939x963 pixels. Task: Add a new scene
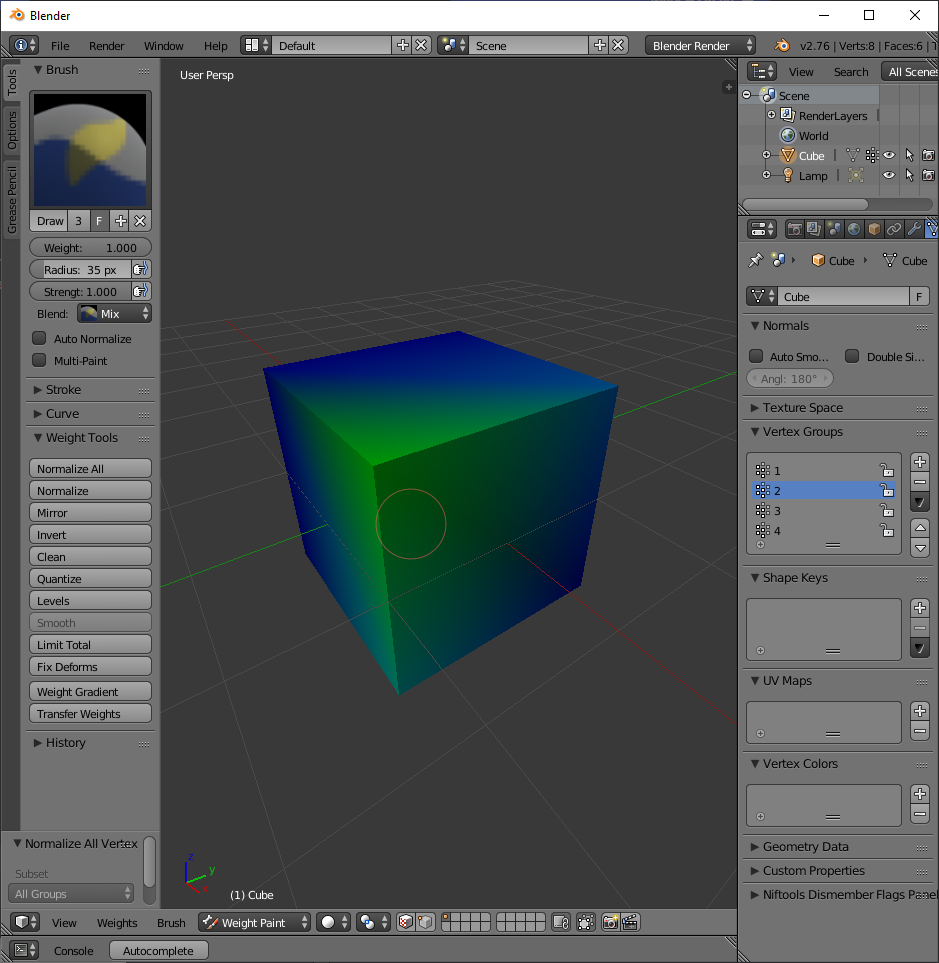click(x=600, y=45)
